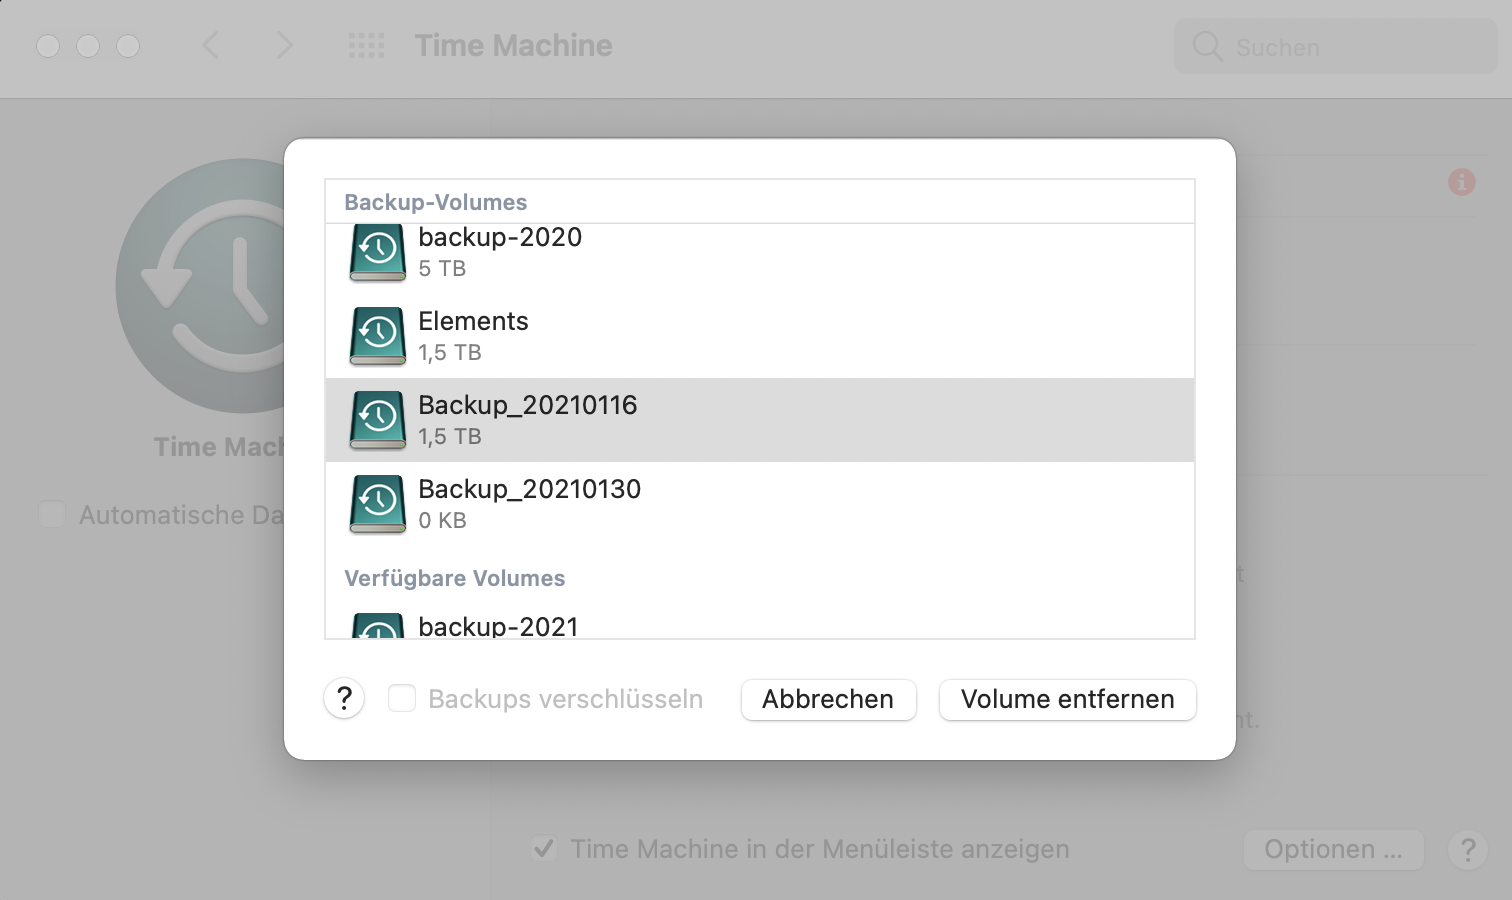Toggle Time Machine in der Menüleiste anzeigen

tap(545, 849)
